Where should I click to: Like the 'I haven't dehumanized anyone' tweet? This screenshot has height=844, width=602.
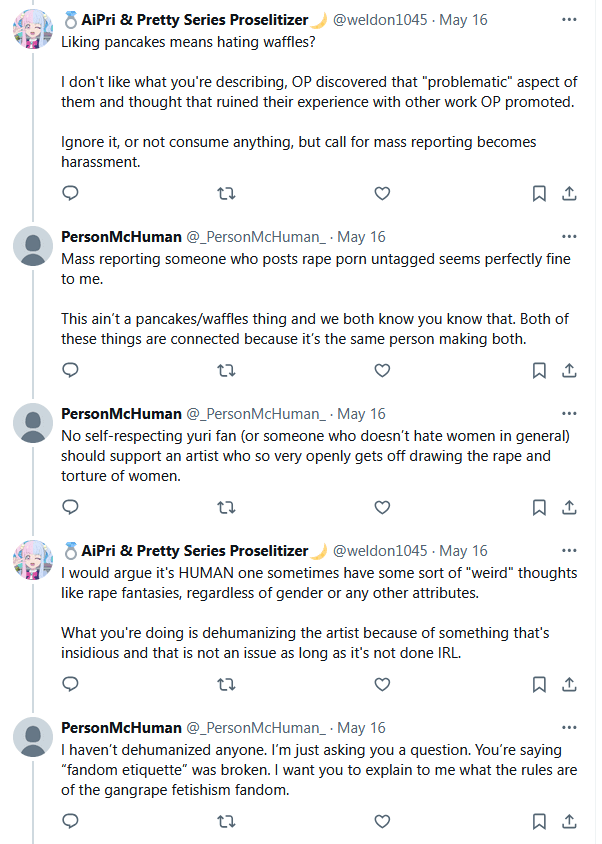(x=382, y=821)
